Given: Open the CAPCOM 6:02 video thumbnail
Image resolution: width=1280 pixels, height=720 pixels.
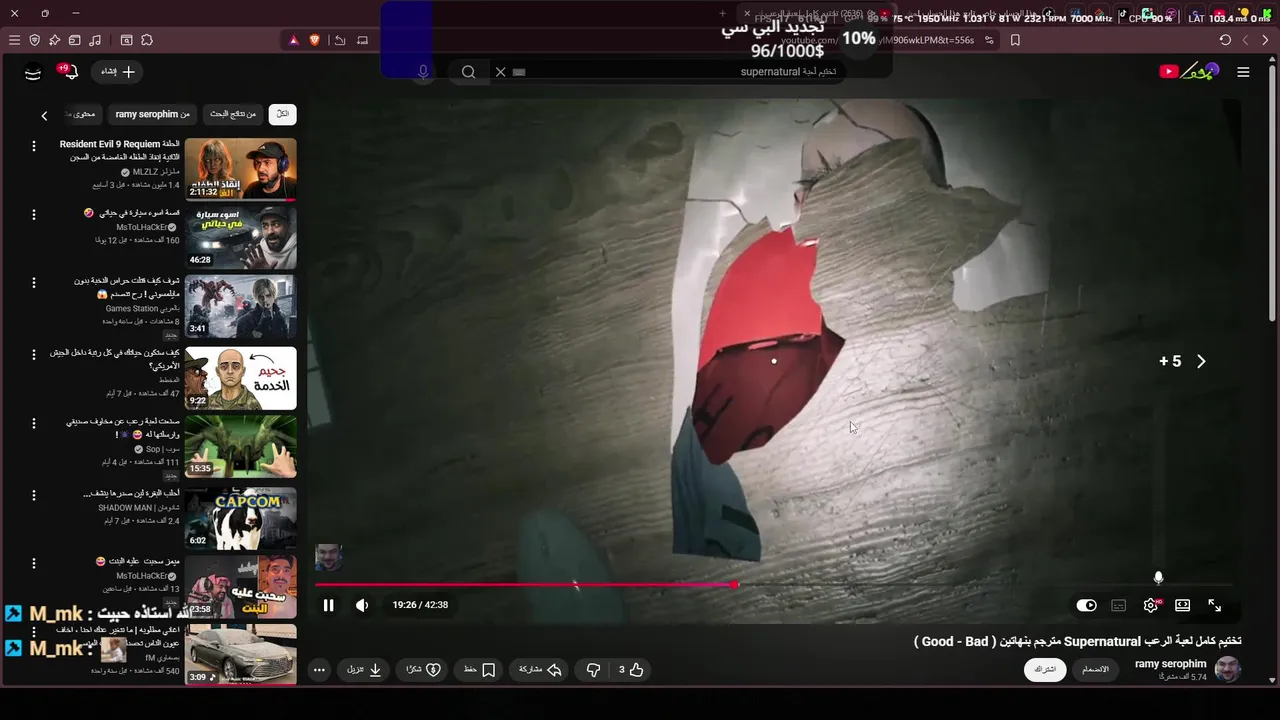Looking at the screenshot, I should click(241, 518).
